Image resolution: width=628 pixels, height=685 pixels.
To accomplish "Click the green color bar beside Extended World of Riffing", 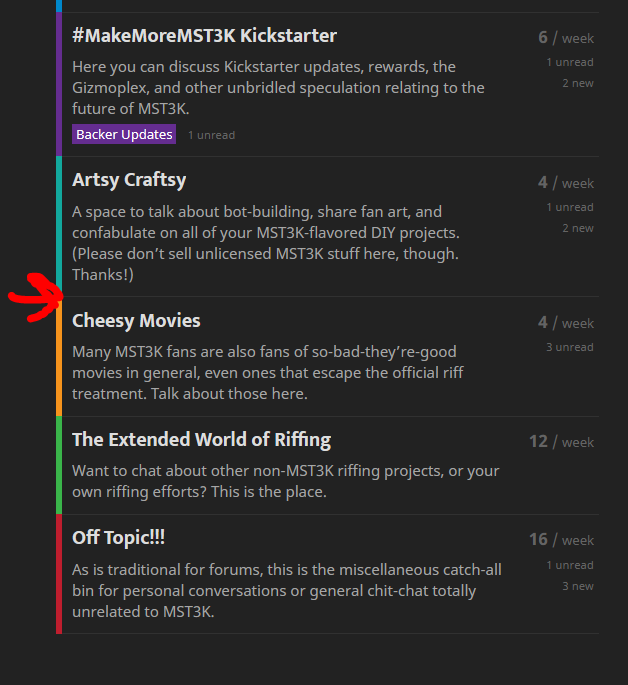I will click(59, 465).
